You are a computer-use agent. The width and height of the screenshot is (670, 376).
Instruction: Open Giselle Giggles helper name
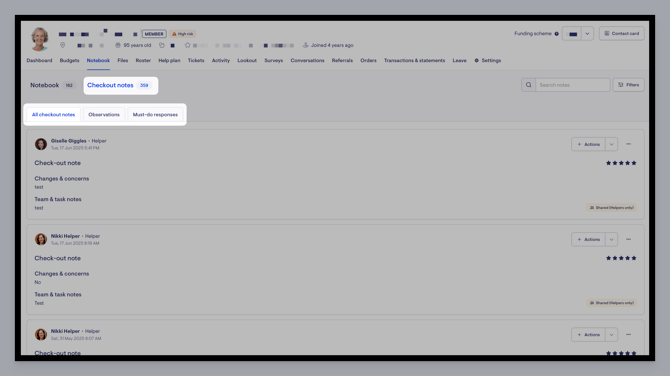(x=68, y=141)
